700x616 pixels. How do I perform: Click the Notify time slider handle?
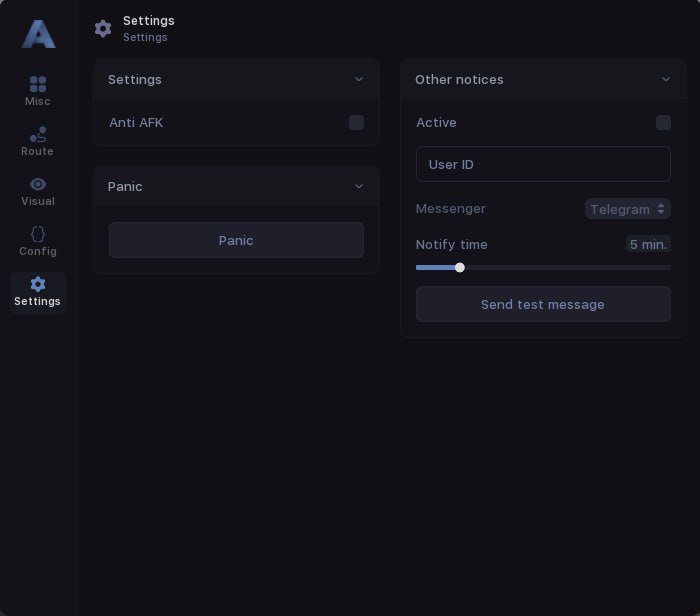[460, 267]
